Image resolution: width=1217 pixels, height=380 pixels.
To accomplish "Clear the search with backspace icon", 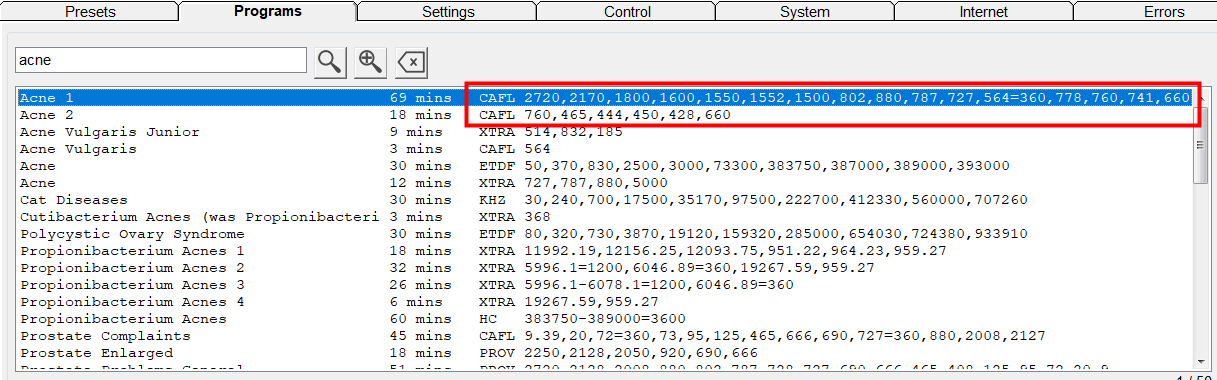I will click(411, 62).
